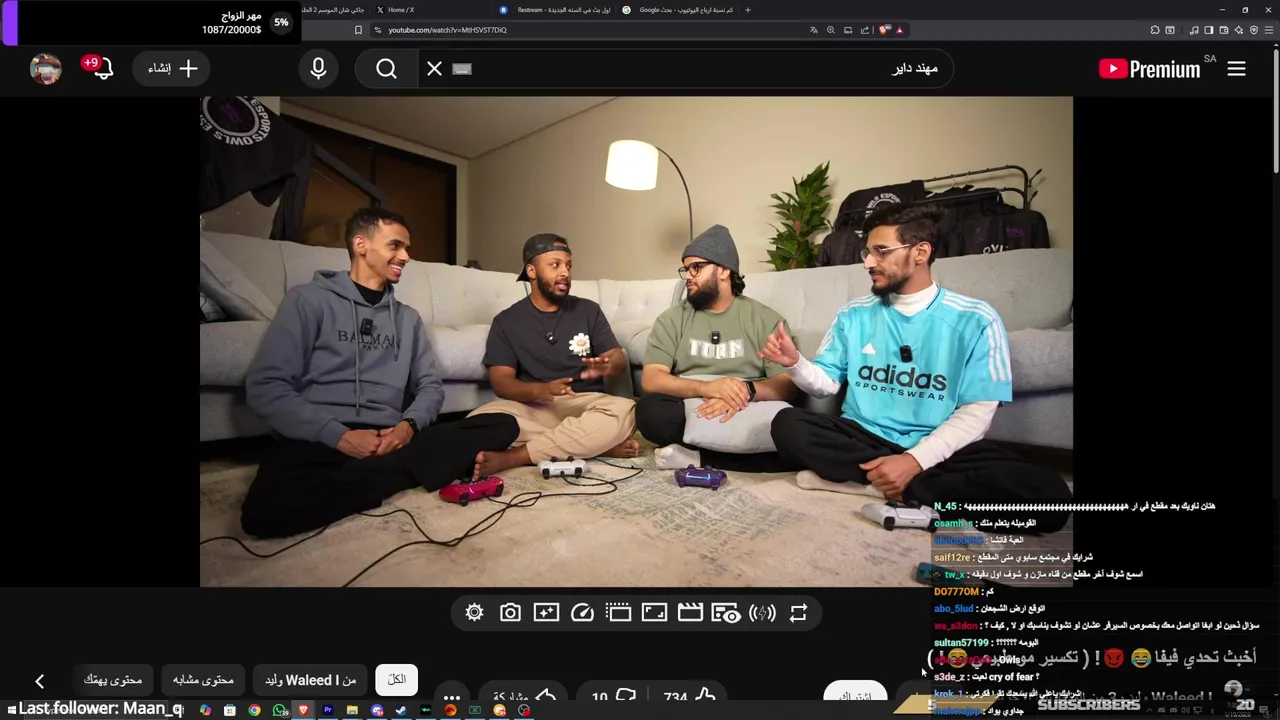Viewport: 1280px width, 720px height.
Task: Bookmark this page with the bookmark icon
Action: point(358,30)
